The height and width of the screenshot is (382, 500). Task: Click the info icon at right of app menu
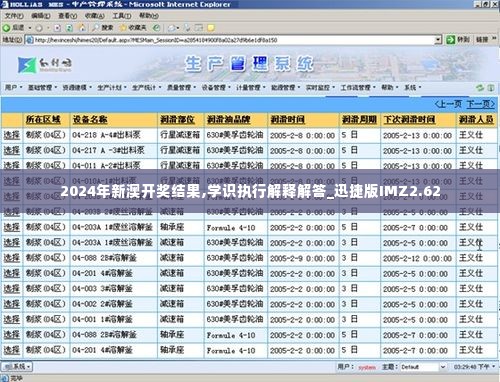(491, 88)
